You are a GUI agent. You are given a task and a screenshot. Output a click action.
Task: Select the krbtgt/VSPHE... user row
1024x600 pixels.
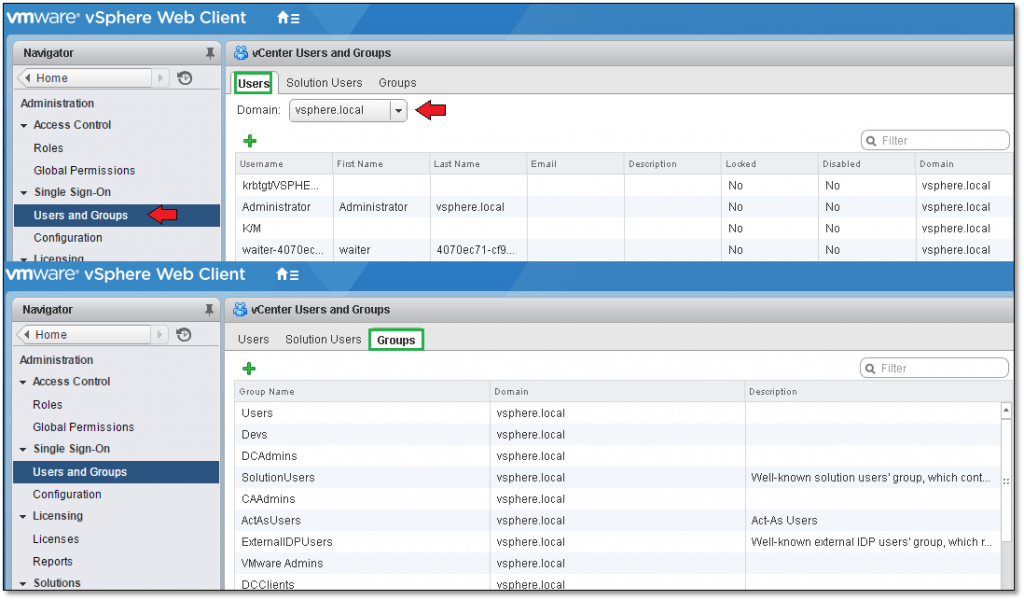point(624,185)
